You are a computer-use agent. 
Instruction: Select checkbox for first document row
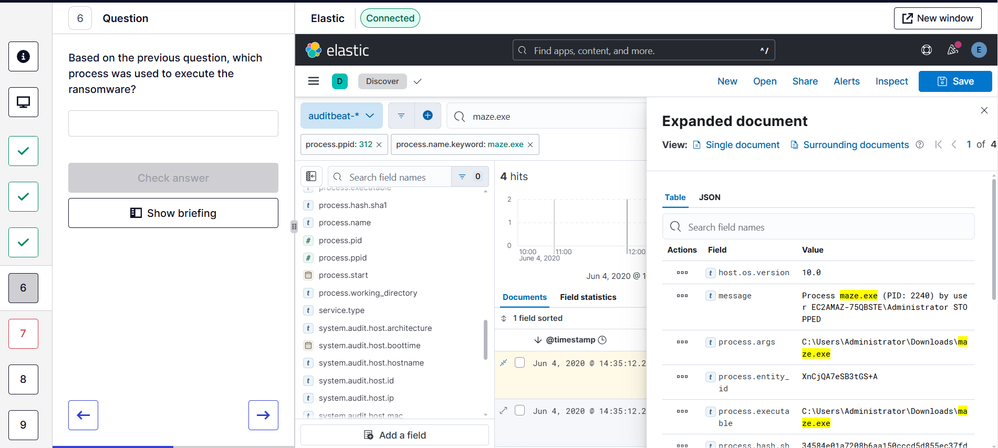(519, 363)
